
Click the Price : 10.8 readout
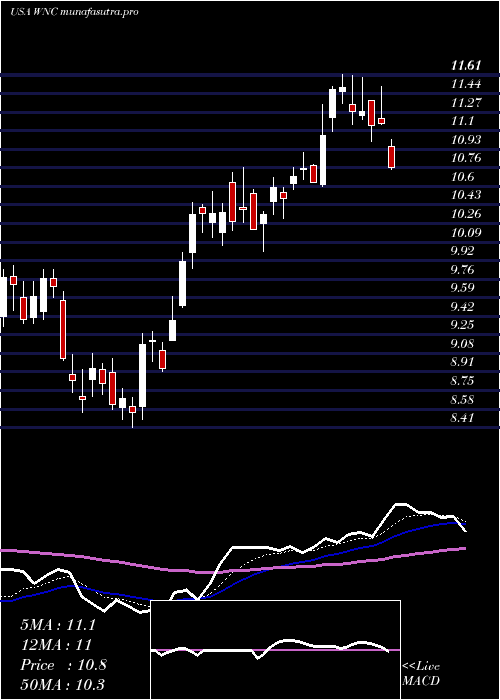[x=63, y=665]
